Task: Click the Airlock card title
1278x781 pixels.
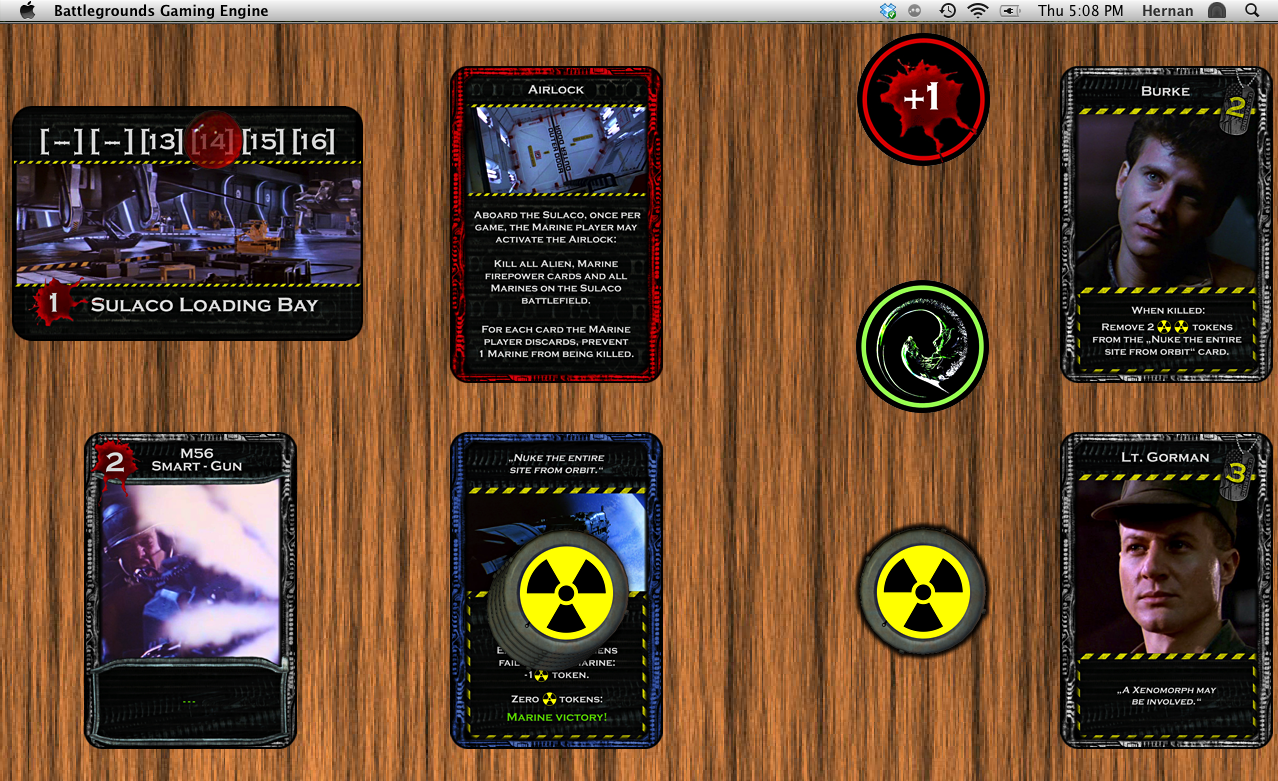Action: click(x=556, y=90)
